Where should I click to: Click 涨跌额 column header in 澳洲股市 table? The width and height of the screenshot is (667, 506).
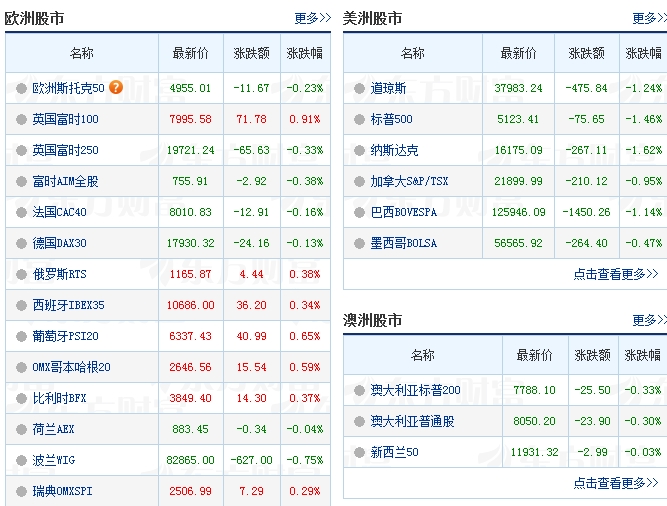tap(593, 355)
